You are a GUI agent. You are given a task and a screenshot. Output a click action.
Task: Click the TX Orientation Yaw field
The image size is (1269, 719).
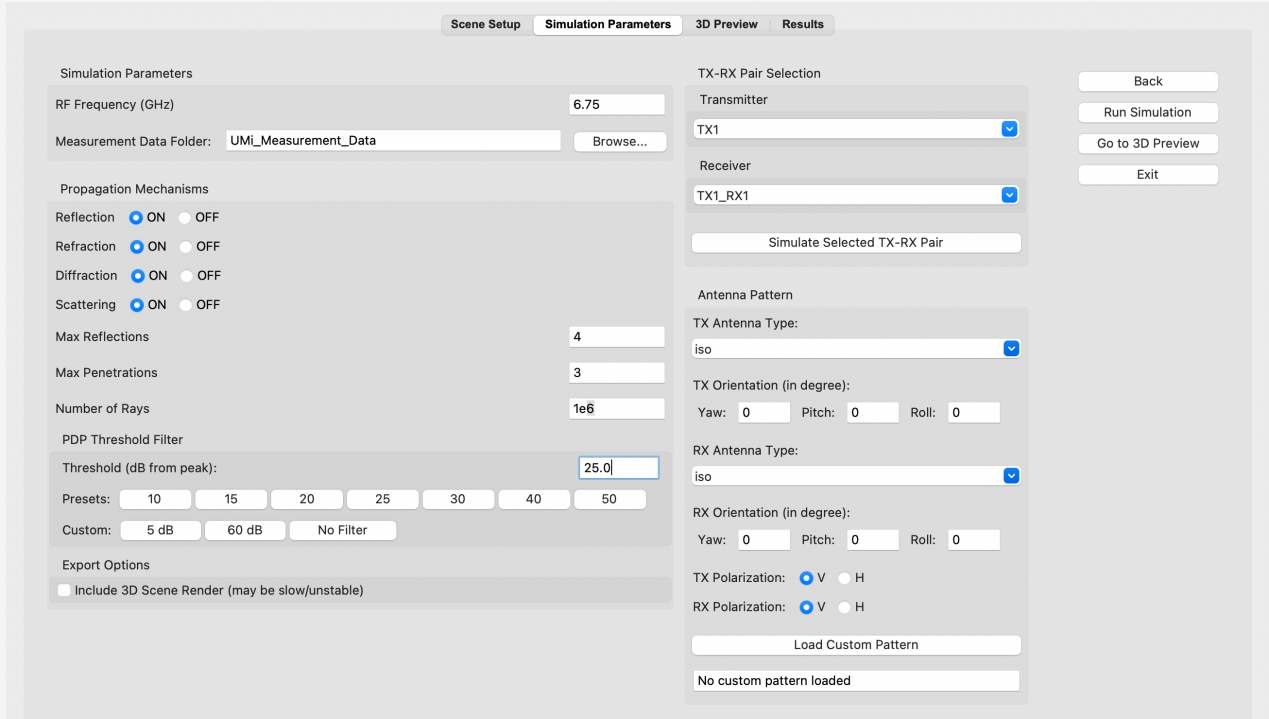click(x=764, y=413)
